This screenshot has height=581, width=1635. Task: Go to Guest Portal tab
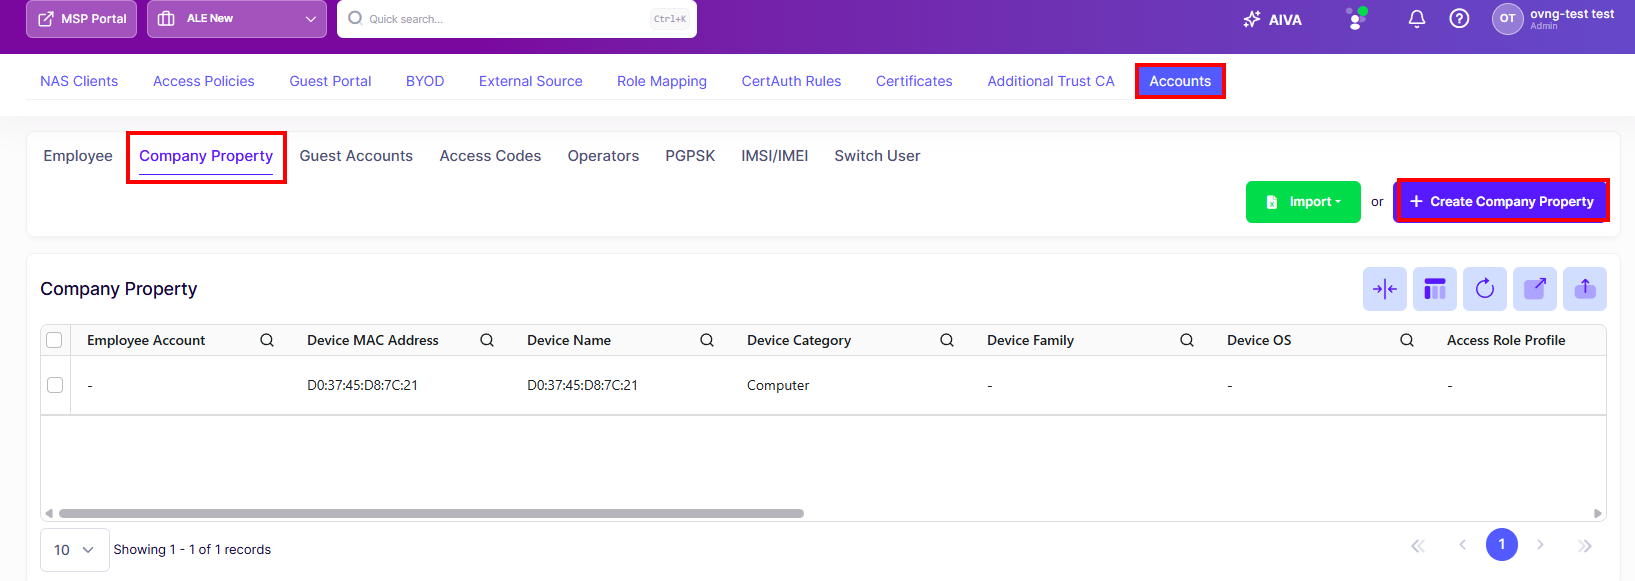[x=330, y=81]
